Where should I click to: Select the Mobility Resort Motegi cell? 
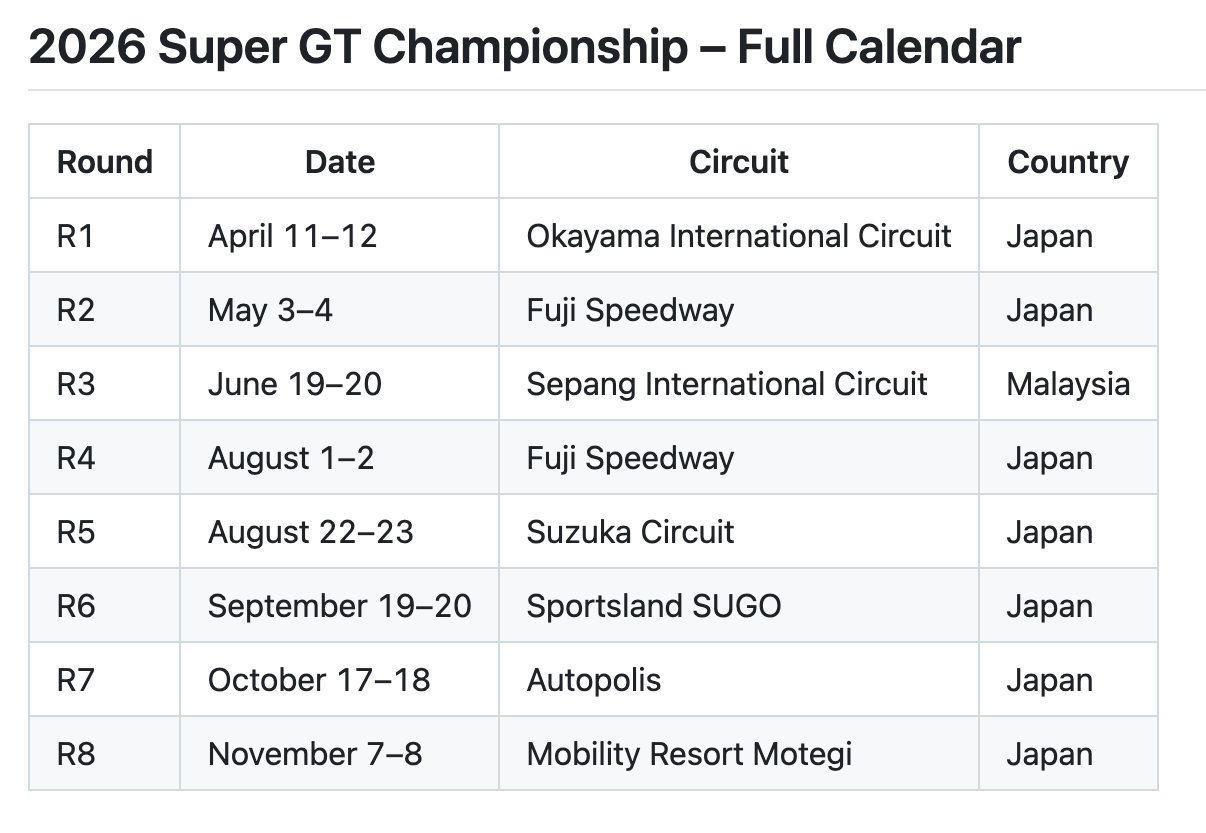click(x=689, y=754)
